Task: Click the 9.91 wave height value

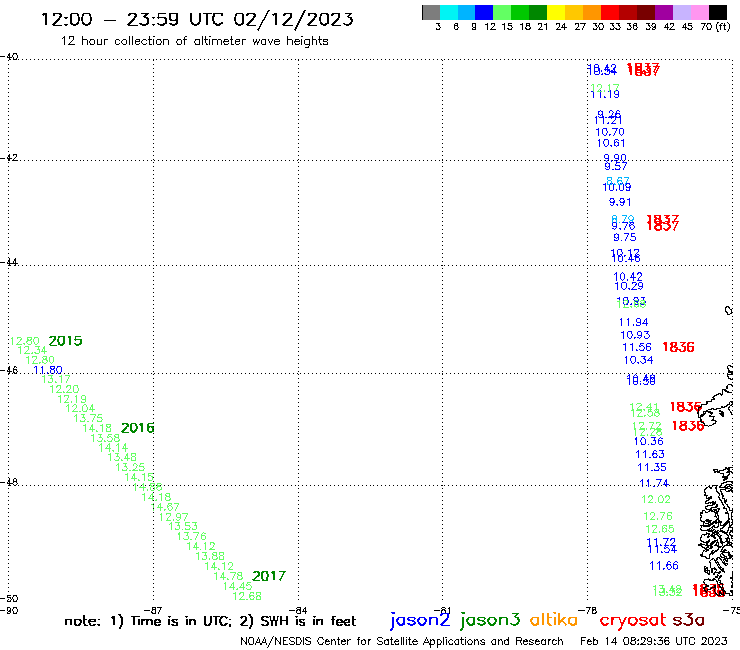Action: tap(620, 202)
